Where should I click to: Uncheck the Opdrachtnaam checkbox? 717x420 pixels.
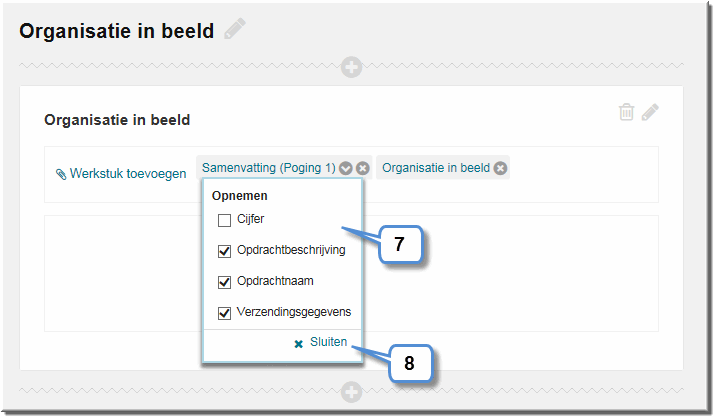(224, 282)
